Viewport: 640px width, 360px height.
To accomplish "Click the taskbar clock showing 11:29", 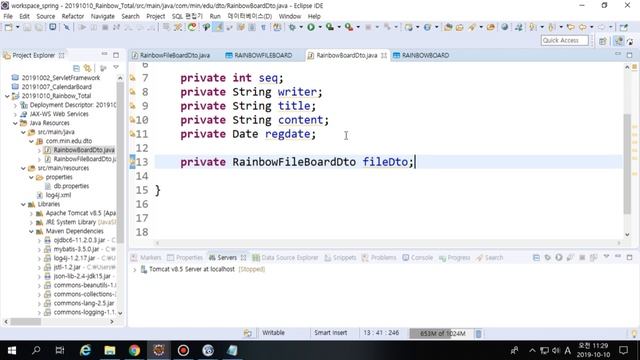I will pos(593,350).
